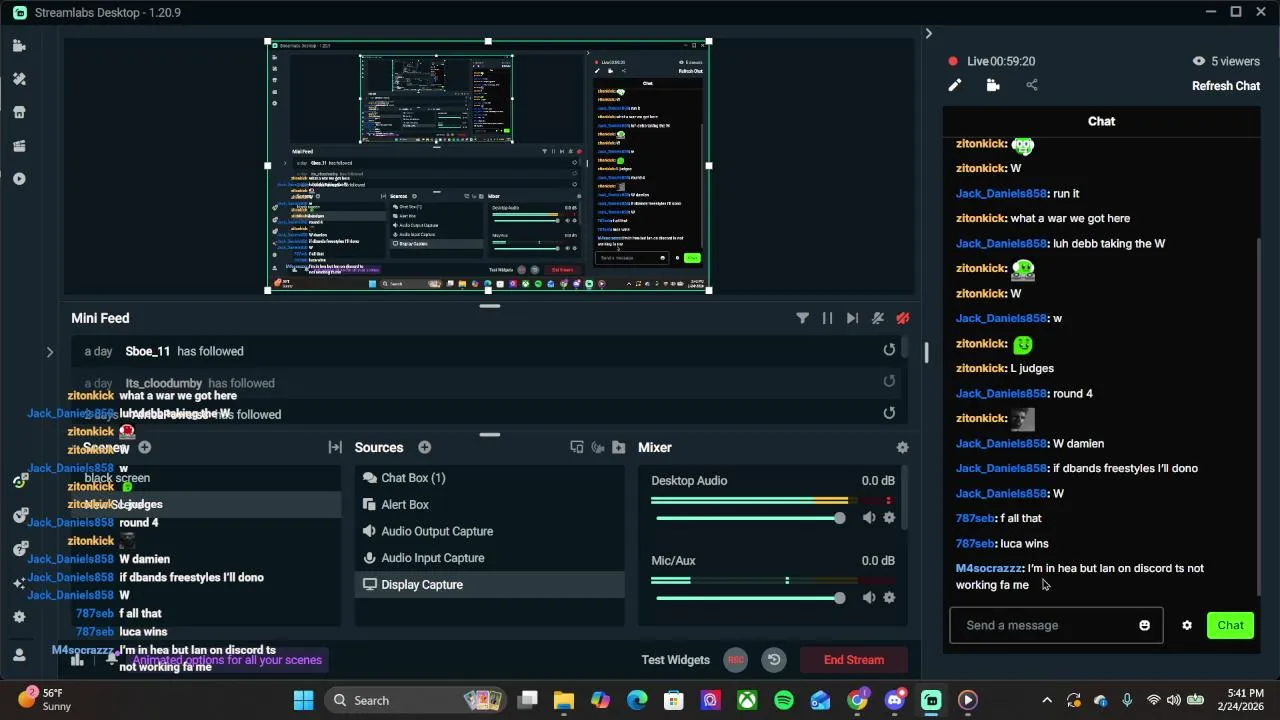Click the first icon right of Sources heading
The width and height of the screenshot is (1280, 720).
tap(577, 448)
